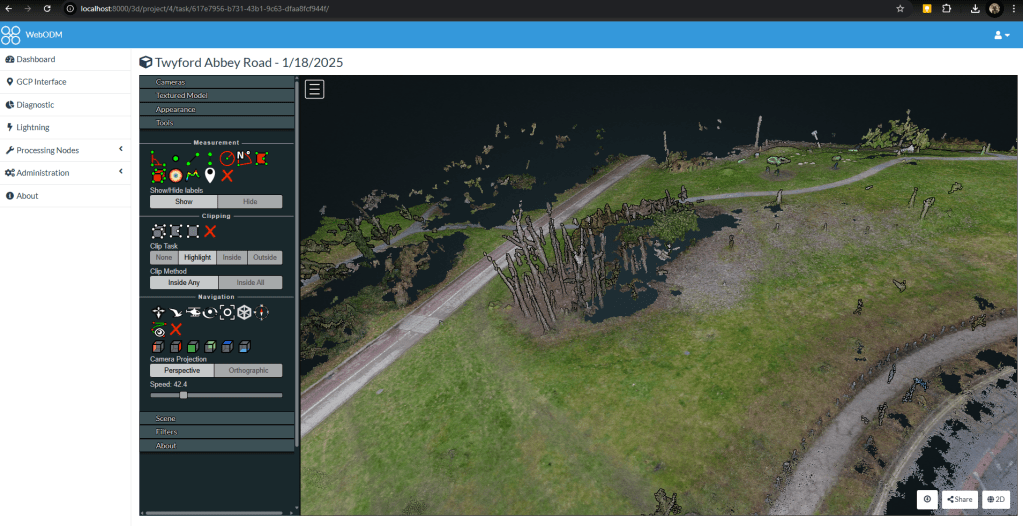1023x526 pixels.
Task: Set camera projection to Orthographic
Action: pyautogui.click(x=249, y=370)
